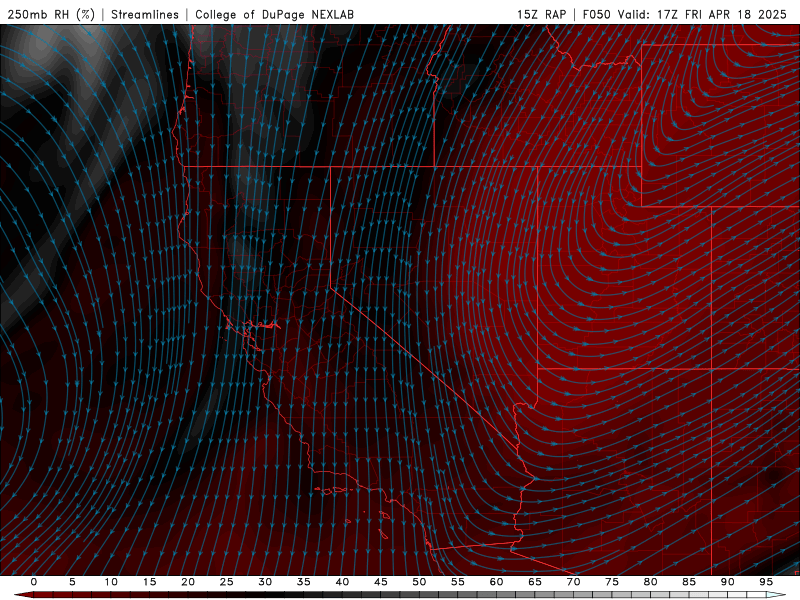Click the "55" color scale label
This screenshot has width=800, height=600.
pyautogui.click(x=458, y=582)
